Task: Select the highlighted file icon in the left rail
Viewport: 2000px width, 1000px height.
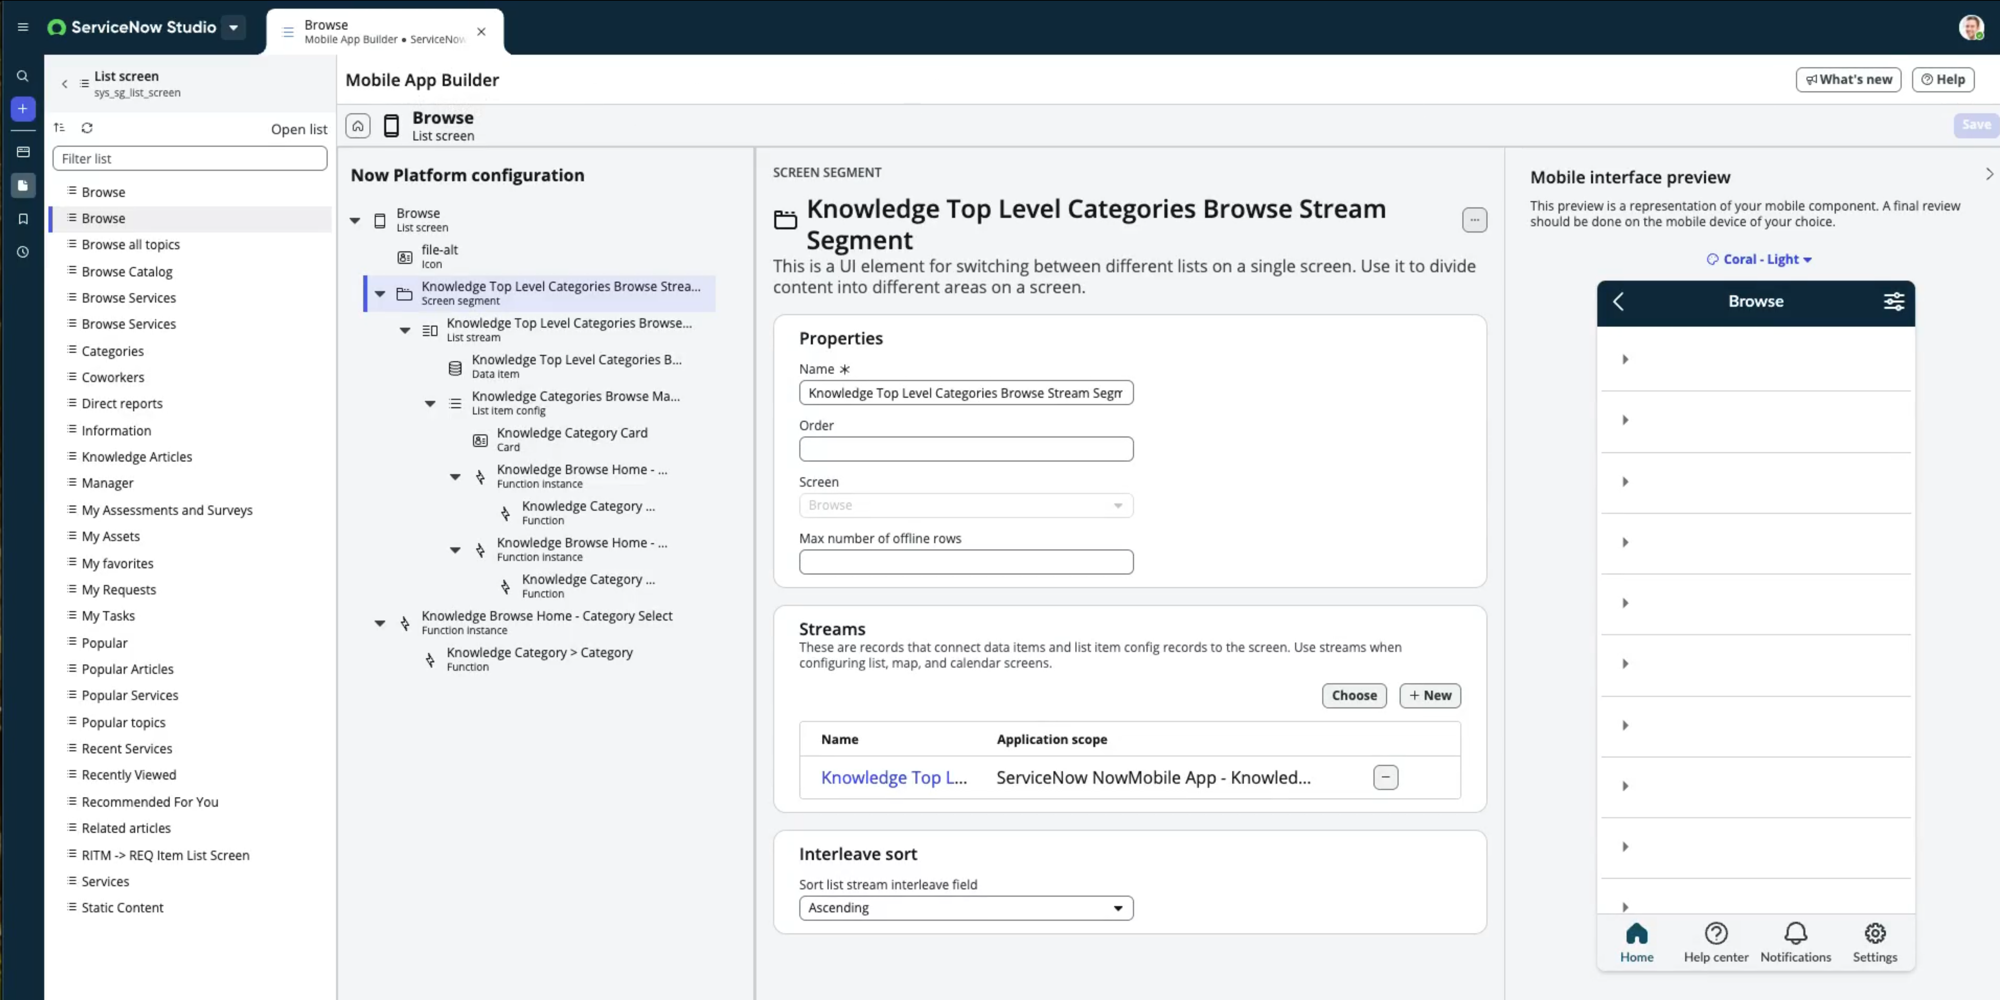Action: (23, 185)
